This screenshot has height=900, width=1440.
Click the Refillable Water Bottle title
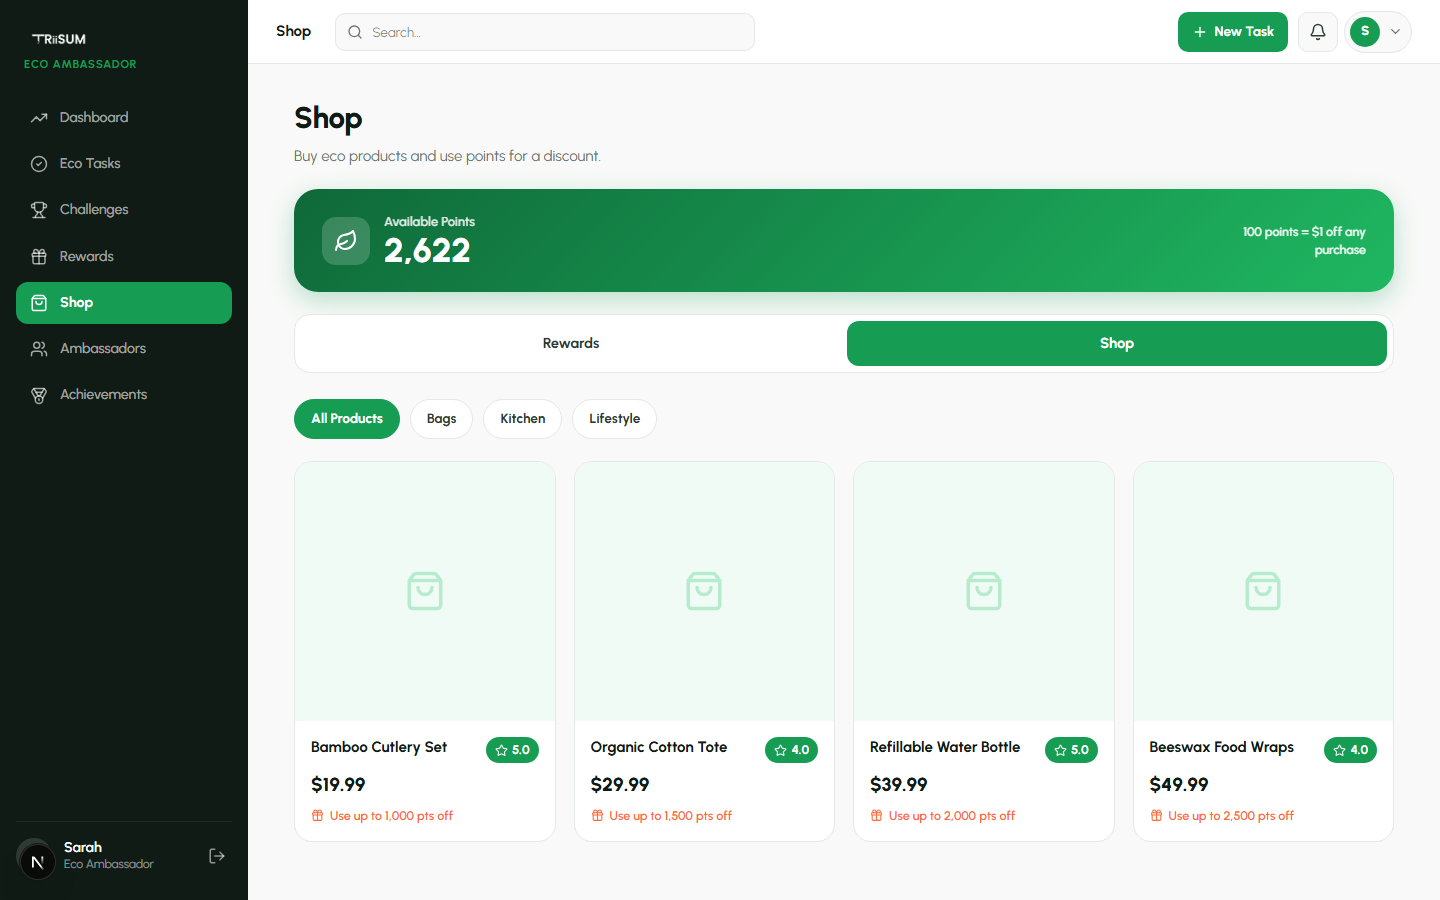pyautogui.click(x=945, y=747)
